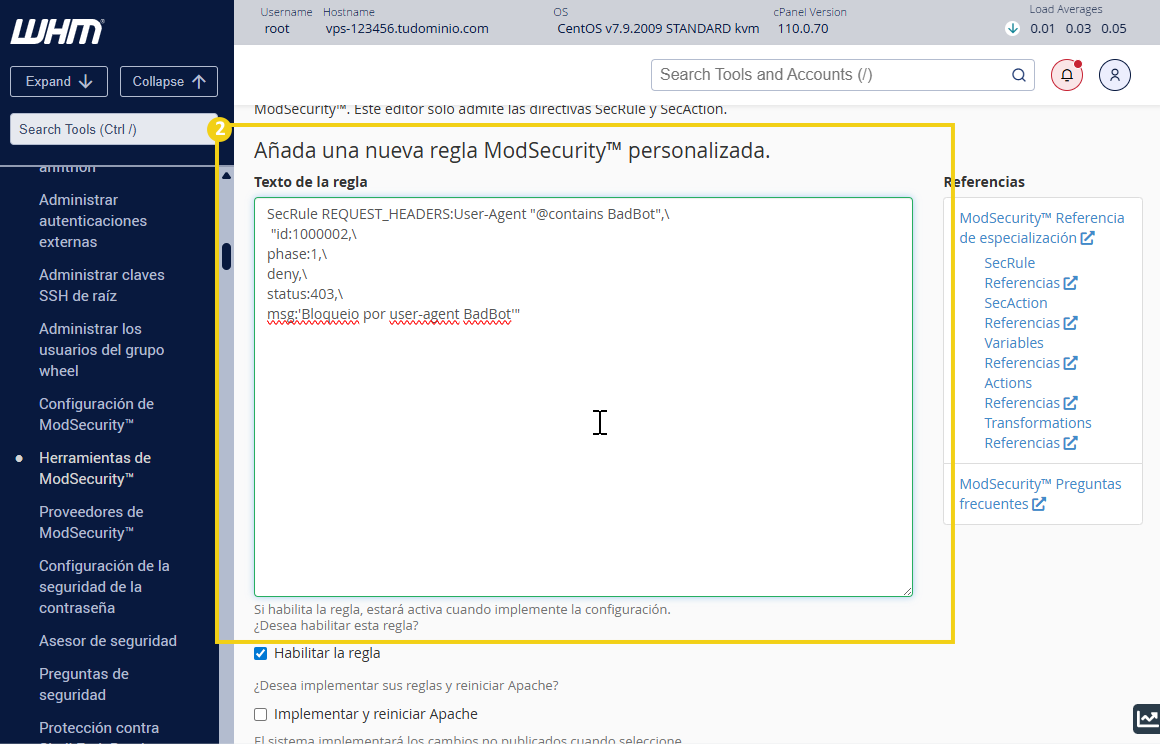This screenshot has width=1160, height=744.
Task: Open 'Proveedores de ModSecurity' in sidebar
Action: point(92,522)
